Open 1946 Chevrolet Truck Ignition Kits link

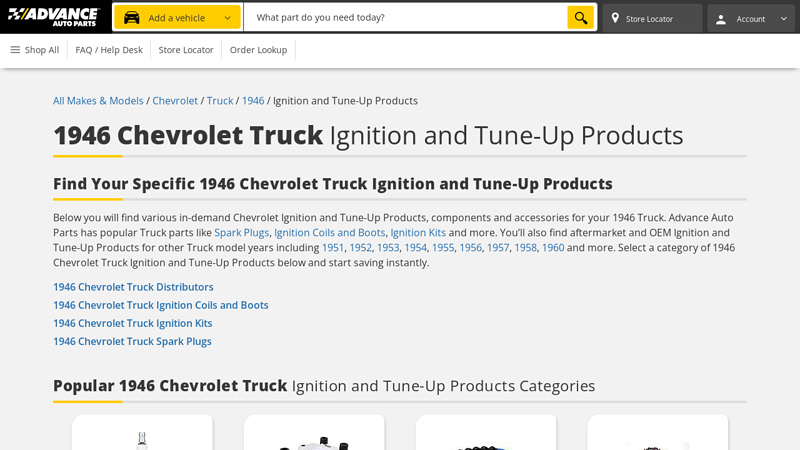pyautogui.click(x=132, y=323)
